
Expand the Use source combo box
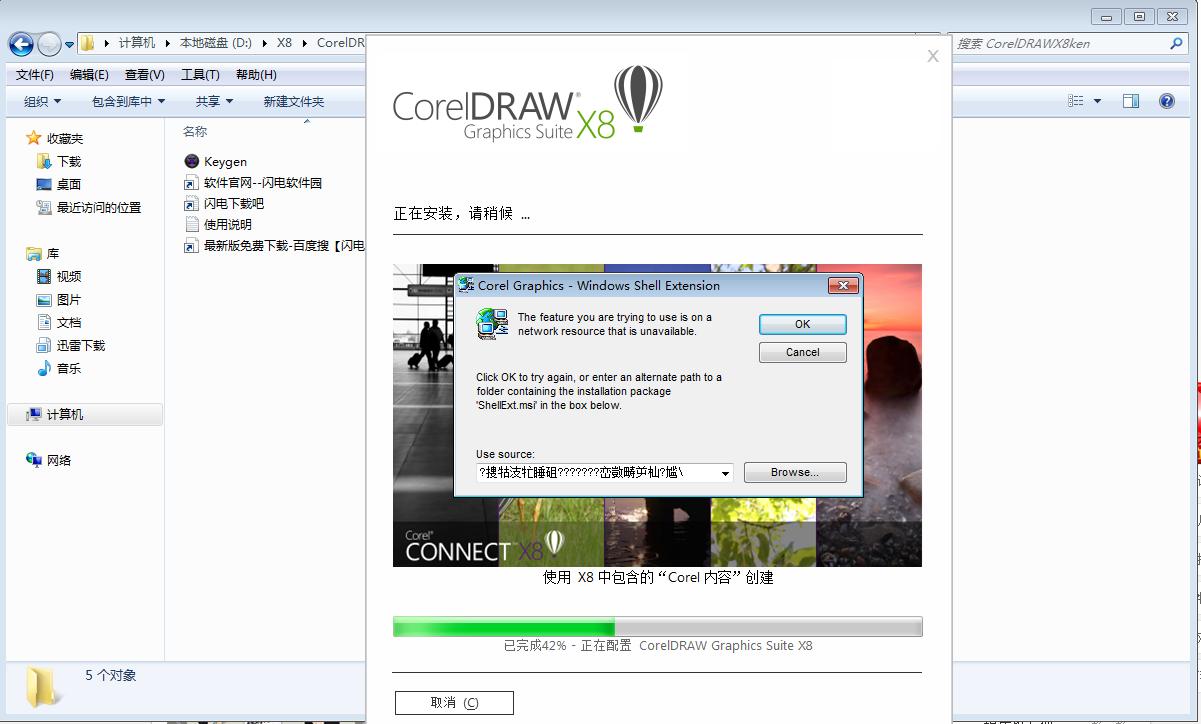pyautogui.click(x=728, y=472)
